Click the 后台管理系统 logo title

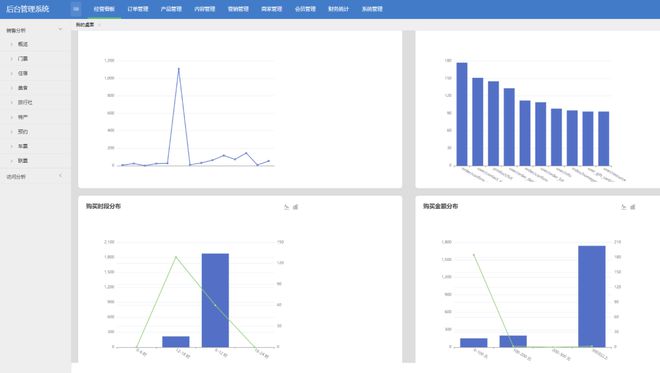[27, 9]
